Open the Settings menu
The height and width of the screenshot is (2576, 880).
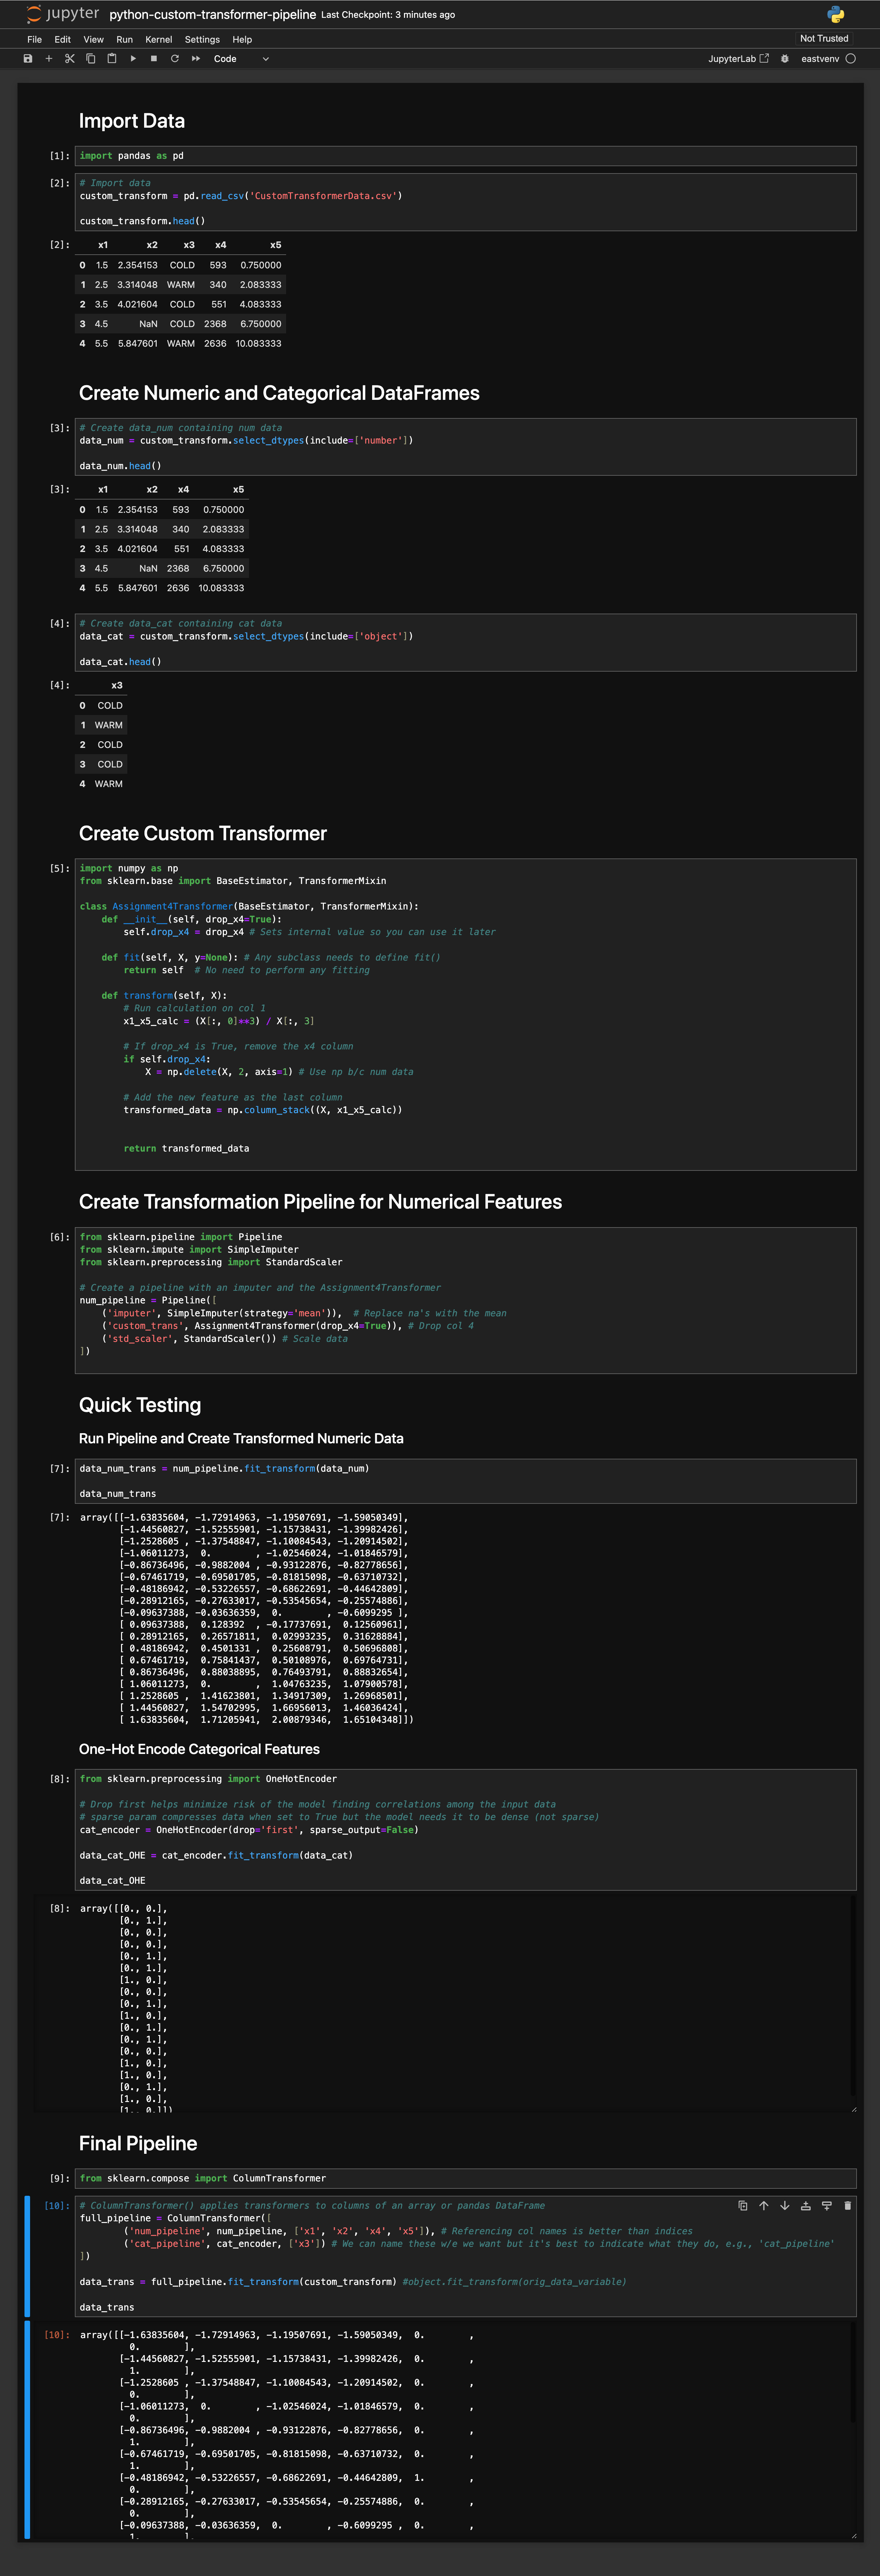202,40
